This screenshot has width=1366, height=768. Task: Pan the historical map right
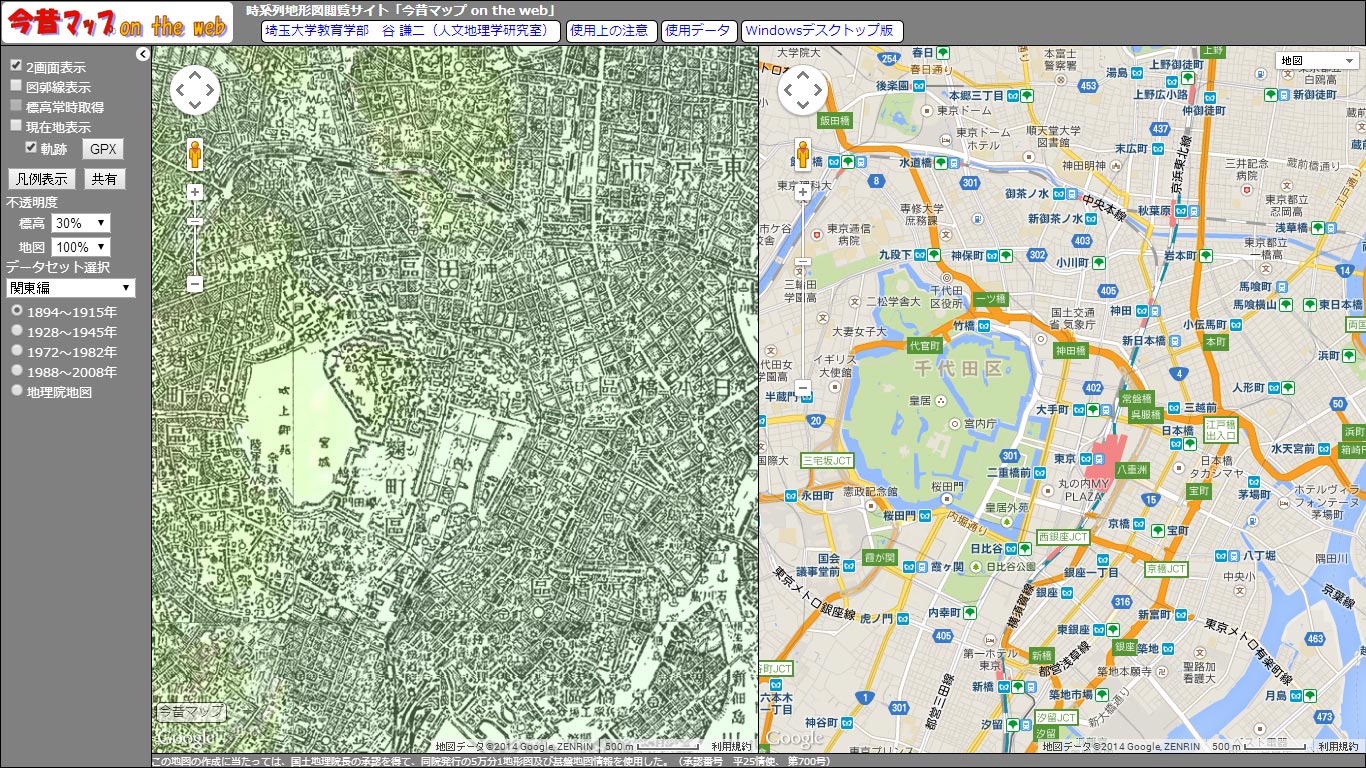(x=210, y=91)
